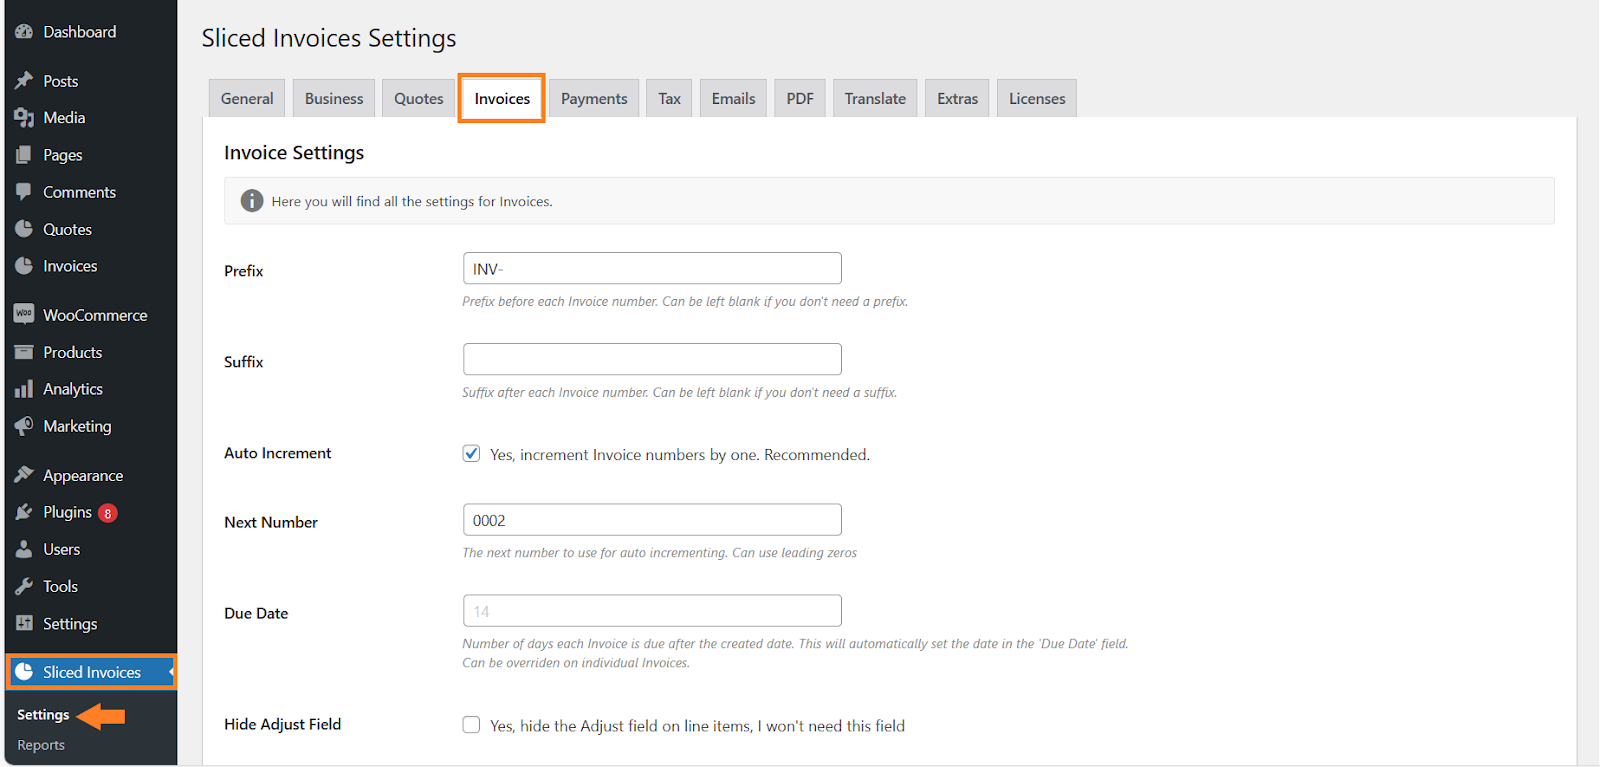This screenshot has width=1600, height=767.
Task: Click the info icon in settings notice
Action: point(252,201)
